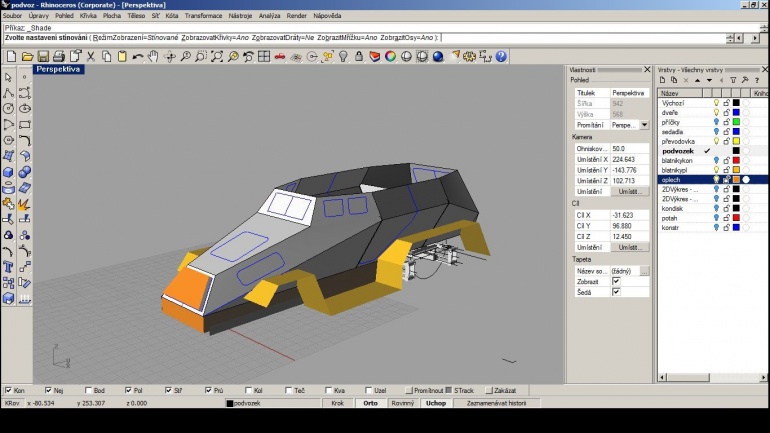Image resolution: width=770 pixels, height=433 pixels.
Task: Toggle the Kon object snap checkbox
Action: pyautogui.click(x=8, y=390)
